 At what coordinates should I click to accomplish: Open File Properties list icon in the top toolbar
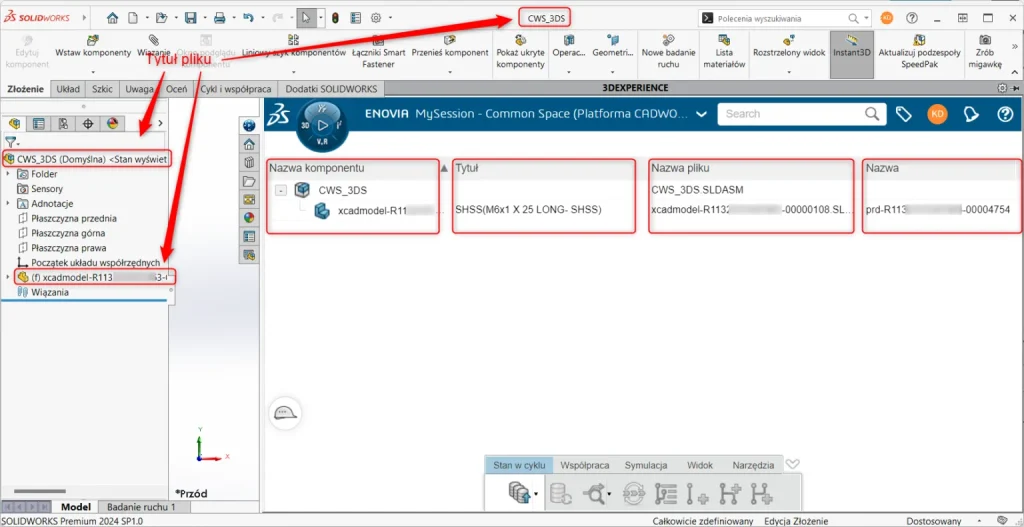pyautogui.click(x=355, y=18)
